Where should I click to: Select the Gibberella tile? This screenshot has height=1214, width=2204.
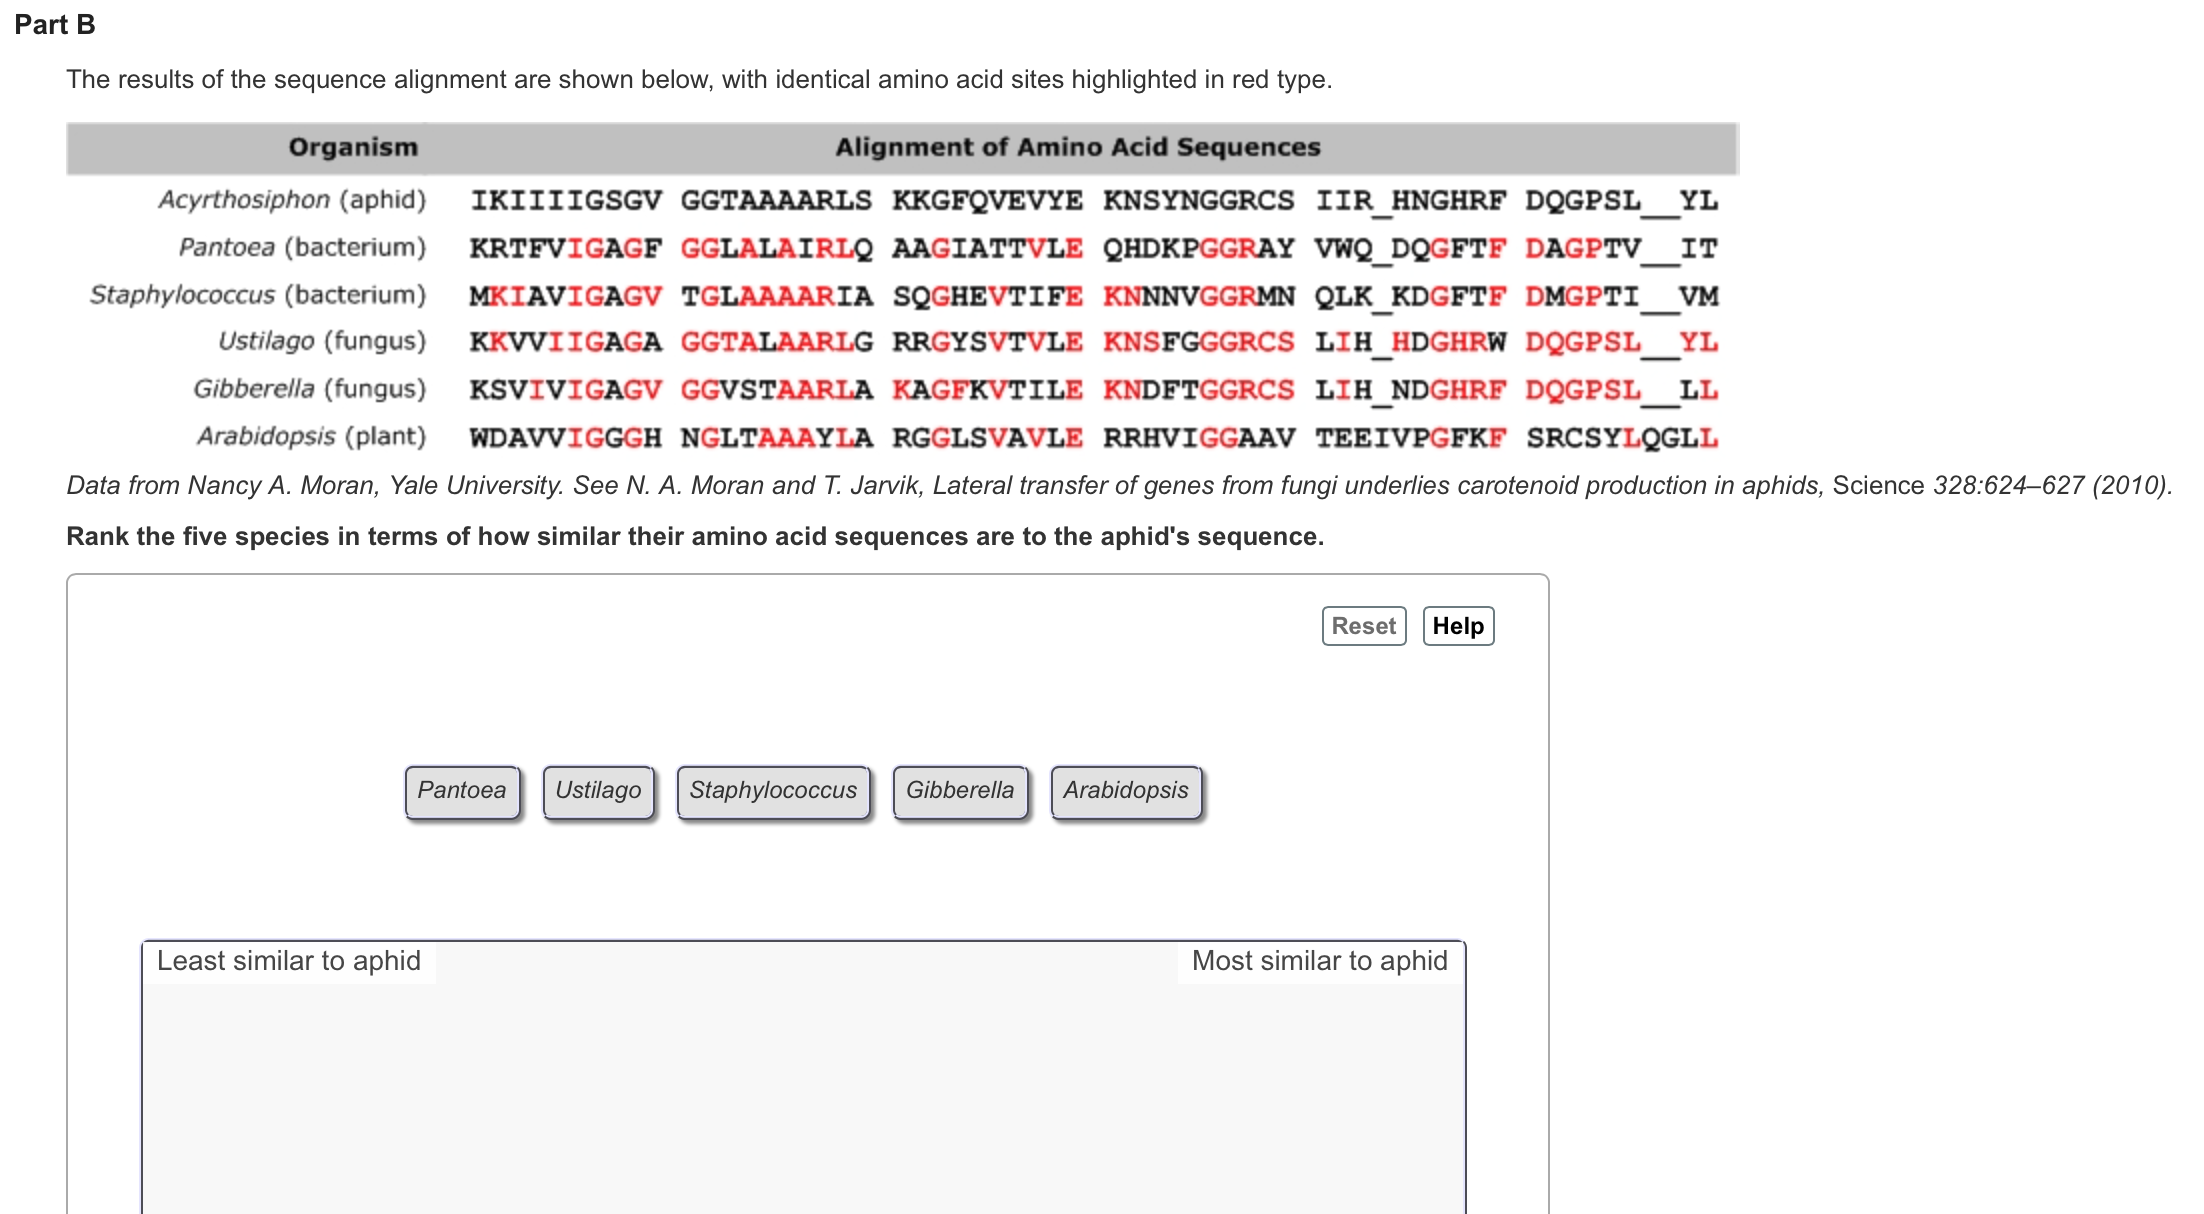pos(959,791)
